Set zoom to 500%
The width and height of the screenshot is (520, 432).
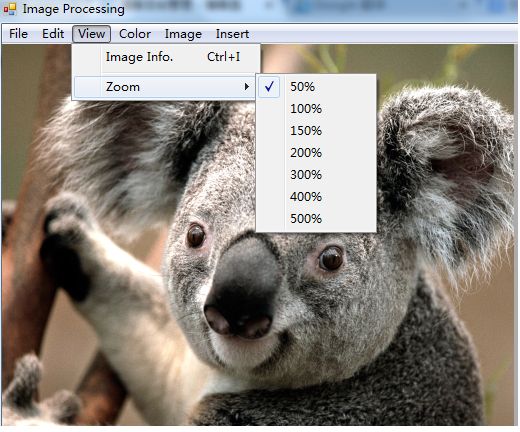(316, 219)
